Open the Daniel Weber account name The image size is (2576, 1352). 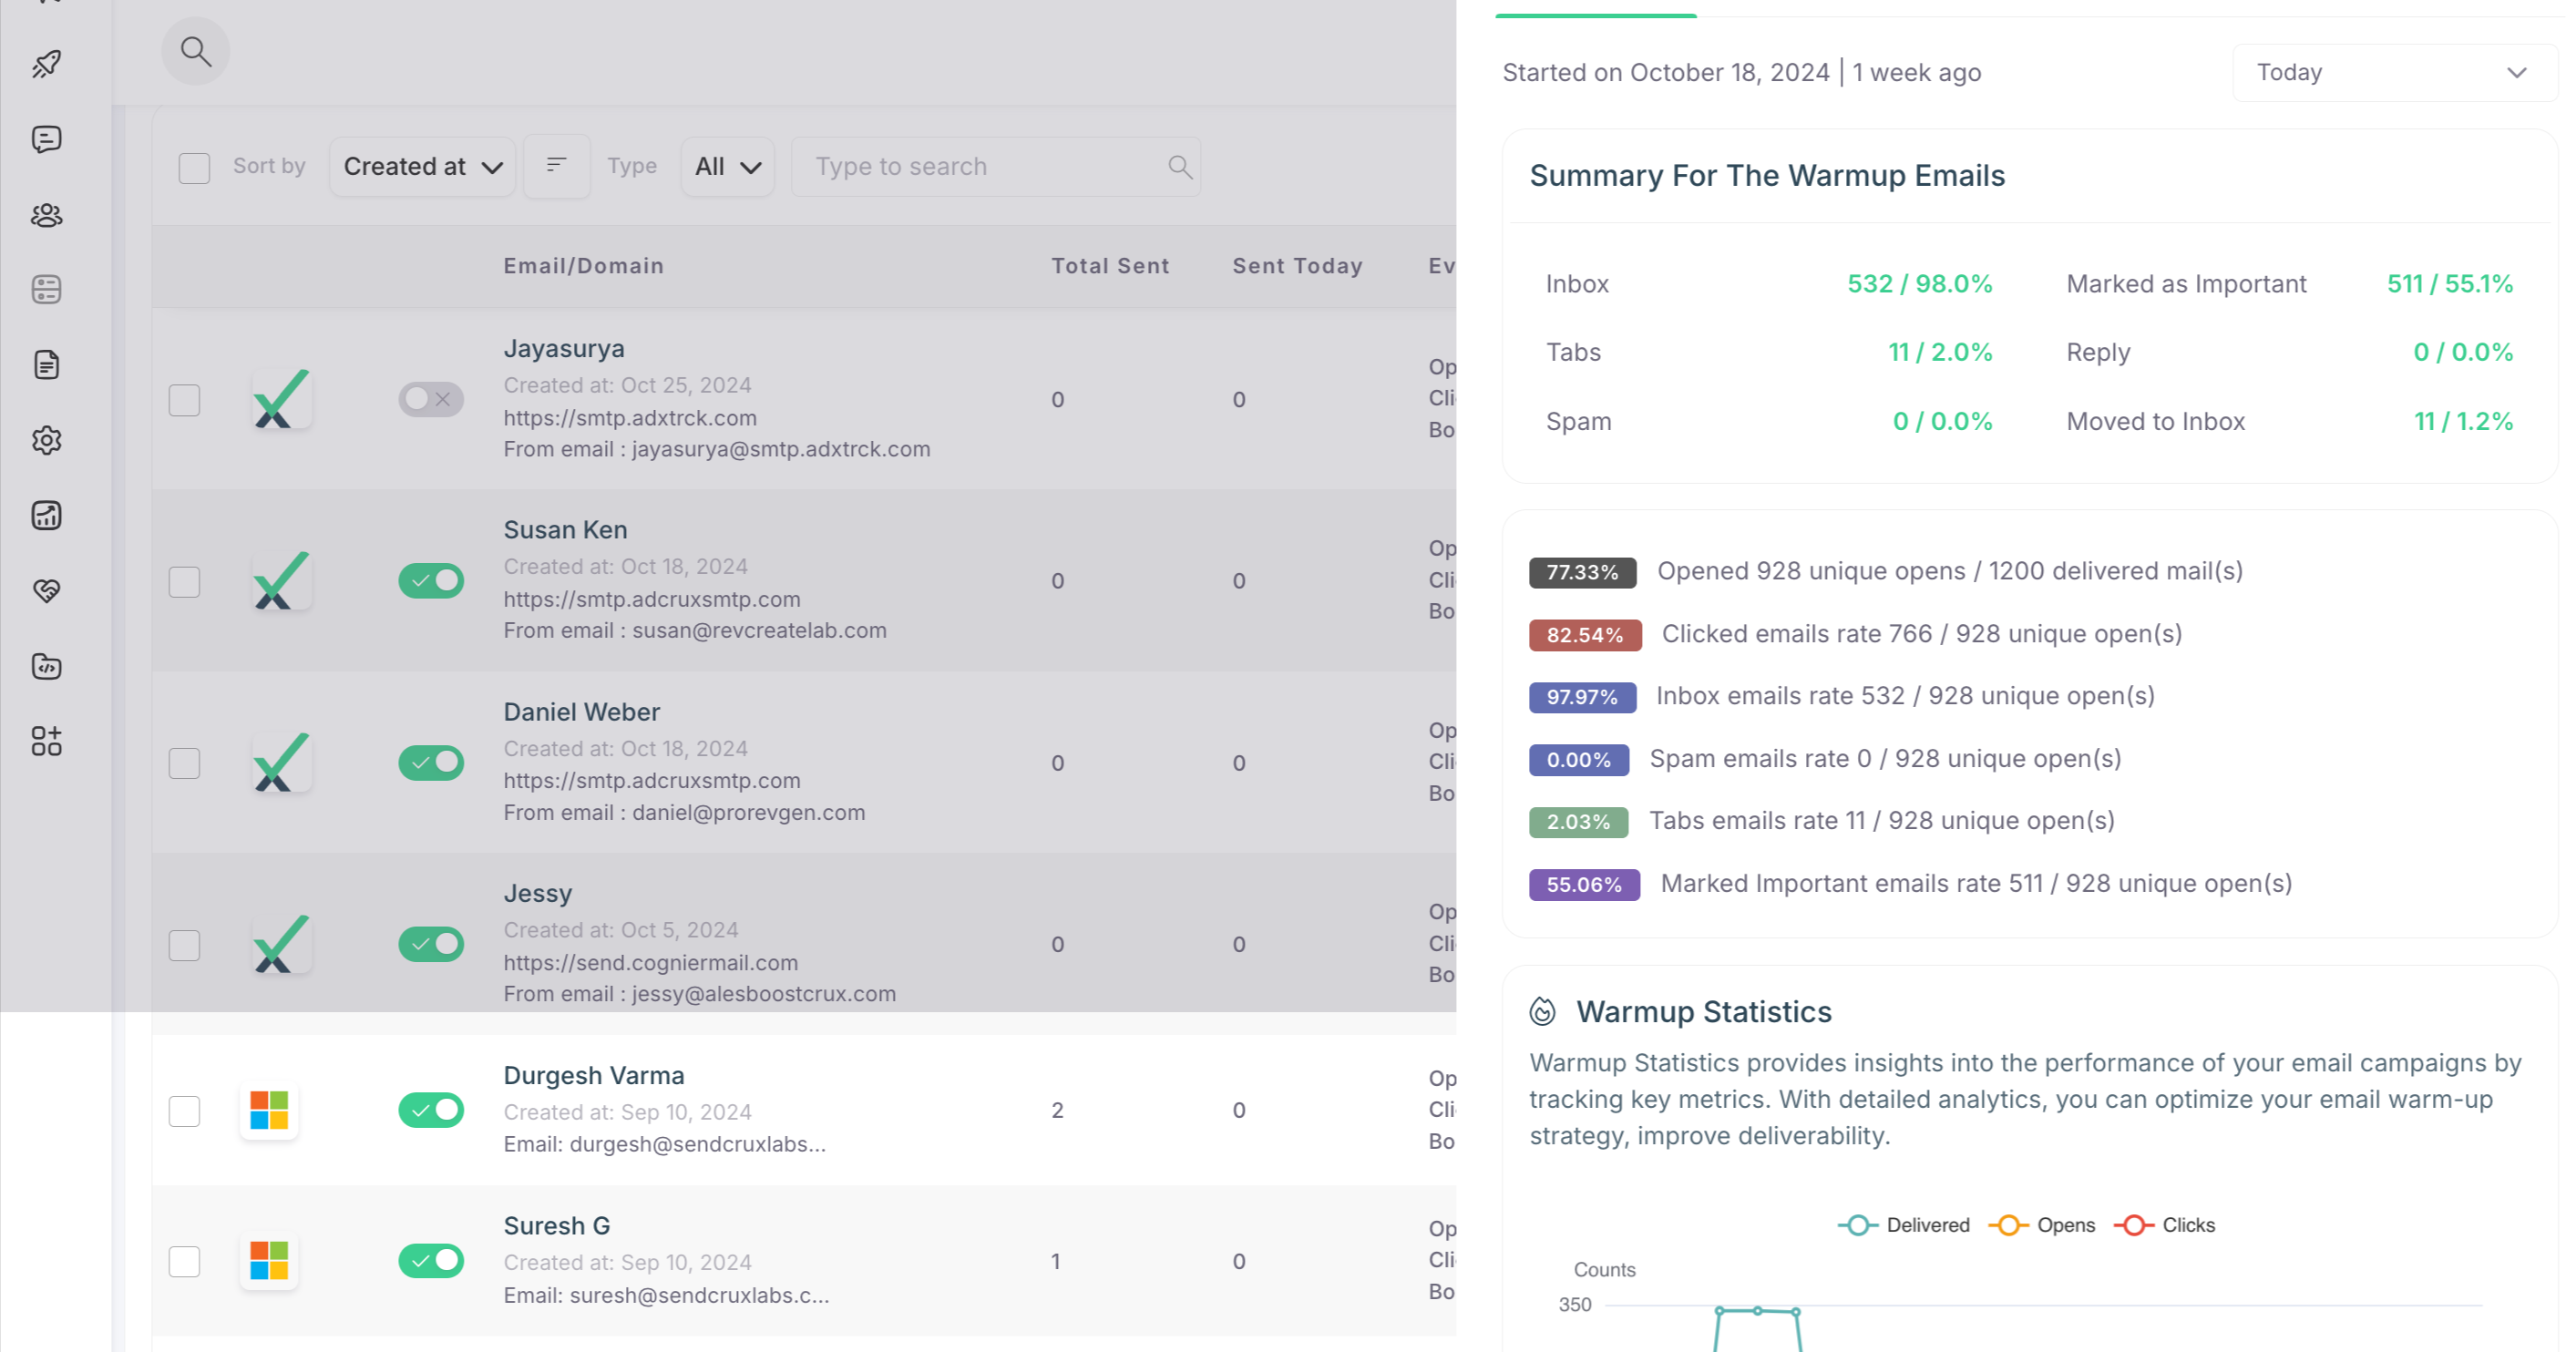[581, 712]
